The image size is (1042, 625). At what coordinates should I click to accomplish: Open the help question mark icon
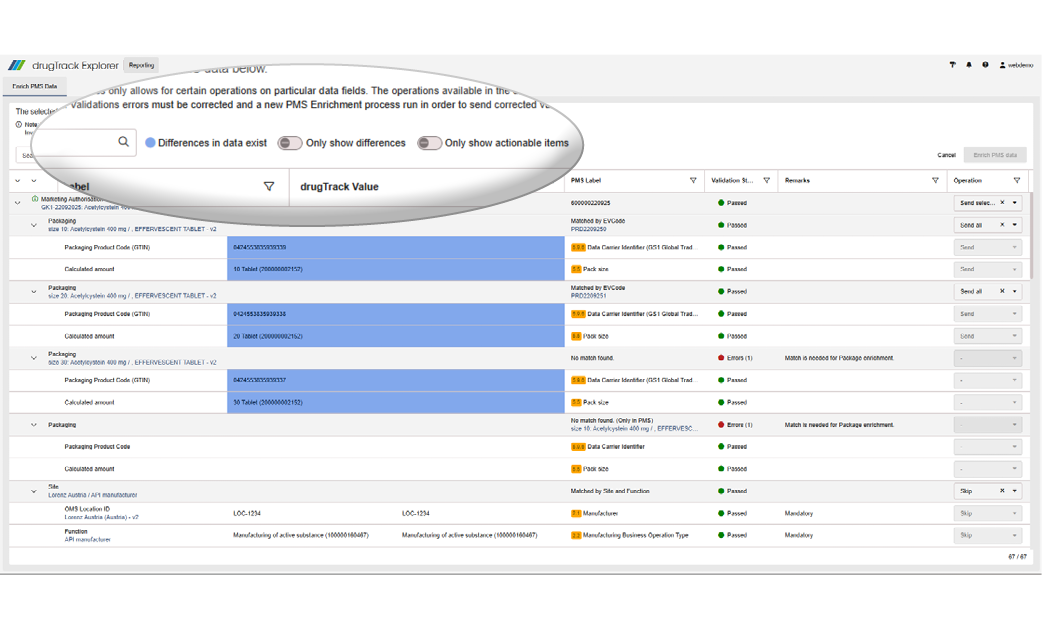pyautogui.click(x=985, y=65)
